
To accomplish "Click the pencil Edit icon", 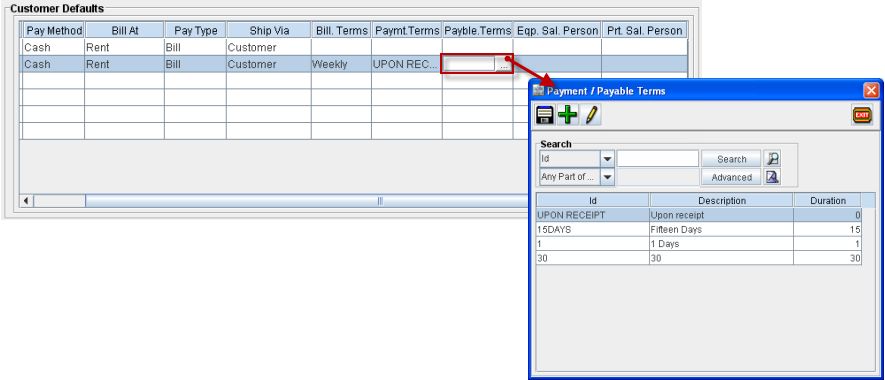I will pos(591,115).
